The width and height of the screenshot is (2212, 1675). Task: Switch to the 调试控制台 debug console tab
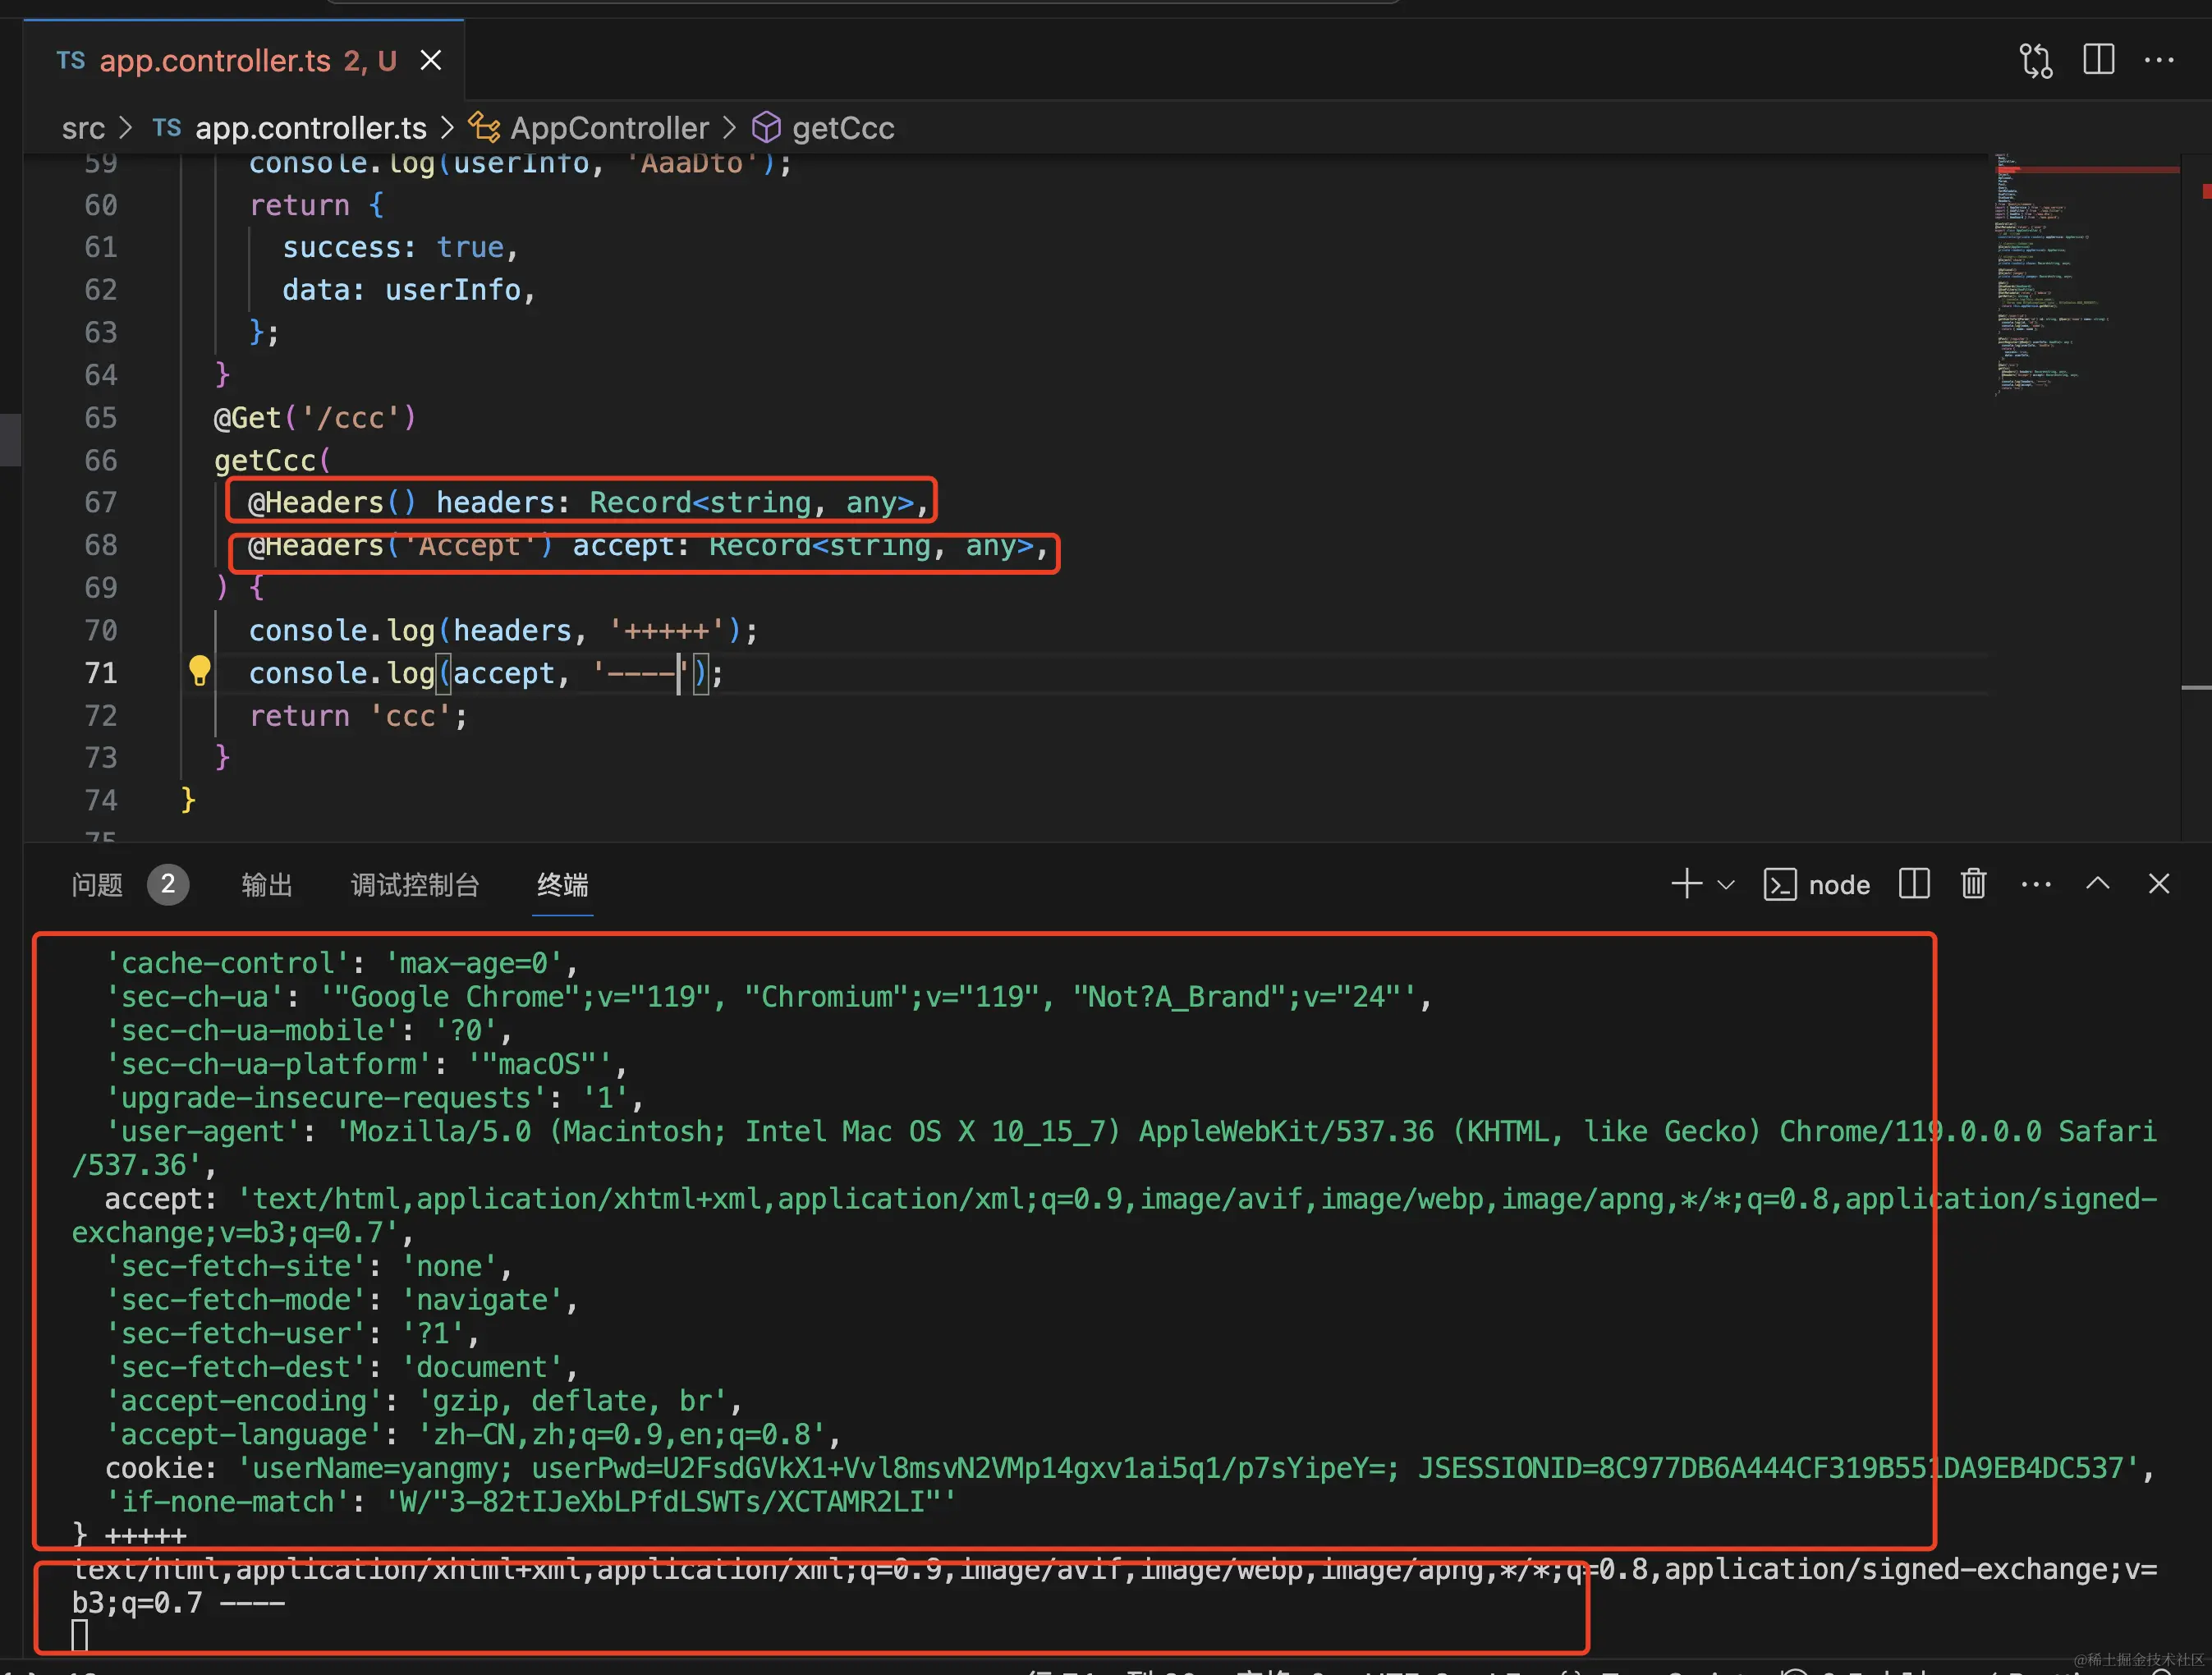coord(415,885)
